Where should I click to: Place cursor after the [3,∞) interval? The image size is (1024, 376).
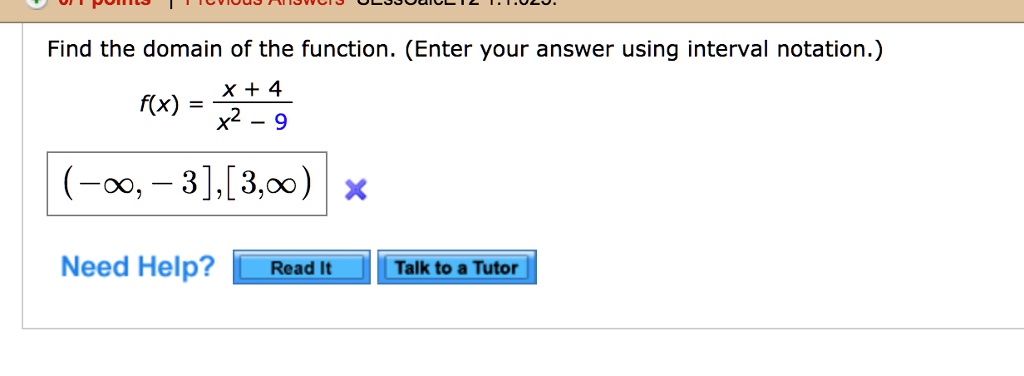click(313, 185)
